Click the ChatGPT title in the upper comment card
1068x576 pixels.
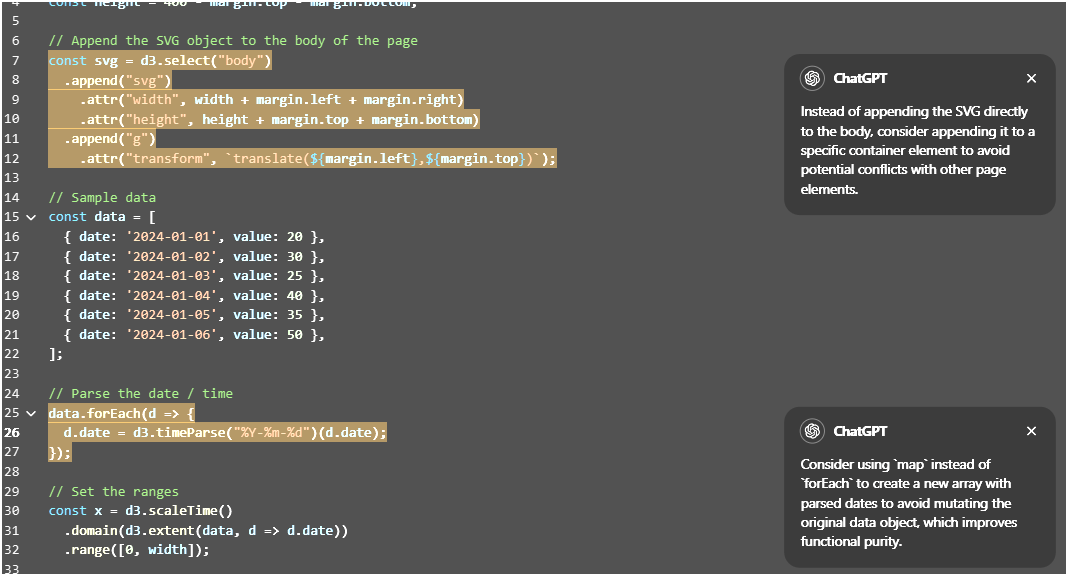point(860,78)
